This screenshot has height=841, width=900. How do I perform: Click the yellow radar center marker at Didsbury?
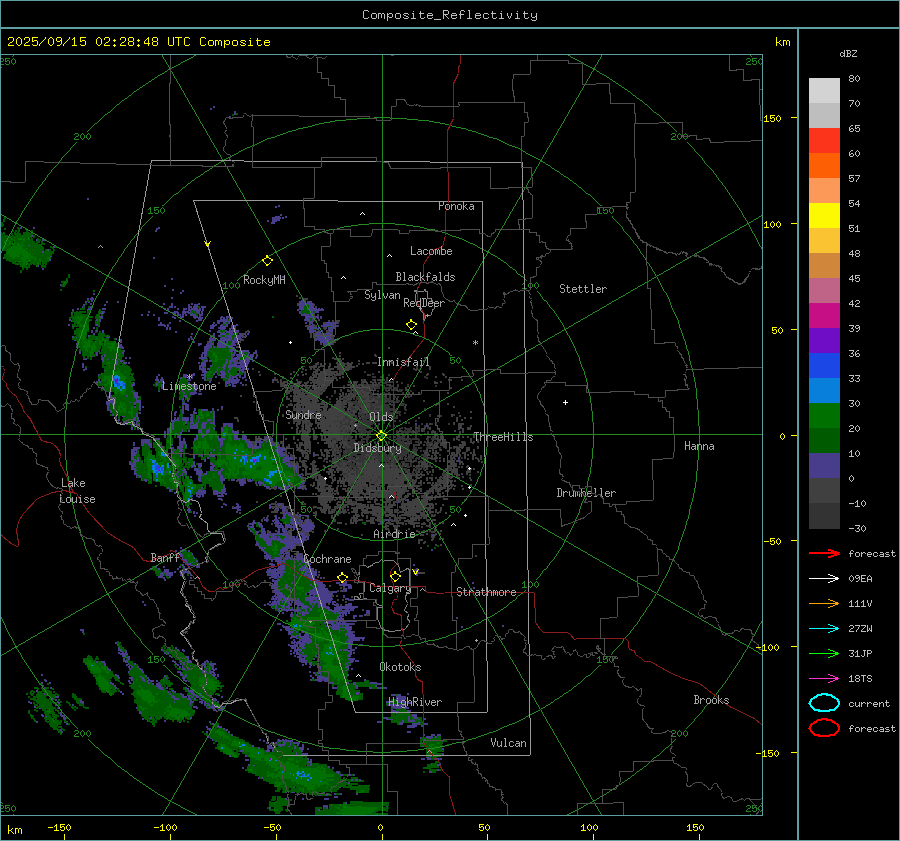381,436
